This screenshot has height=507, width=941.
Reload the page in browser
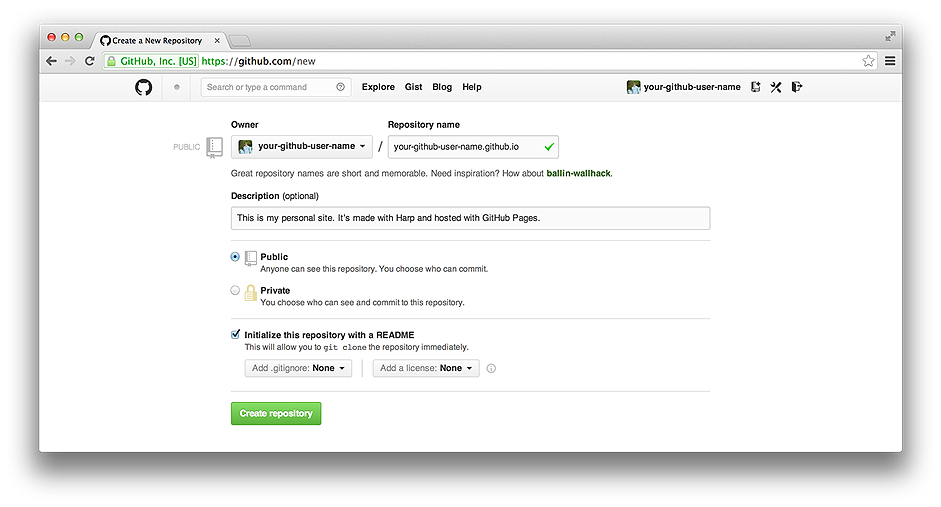pos(89,61)
